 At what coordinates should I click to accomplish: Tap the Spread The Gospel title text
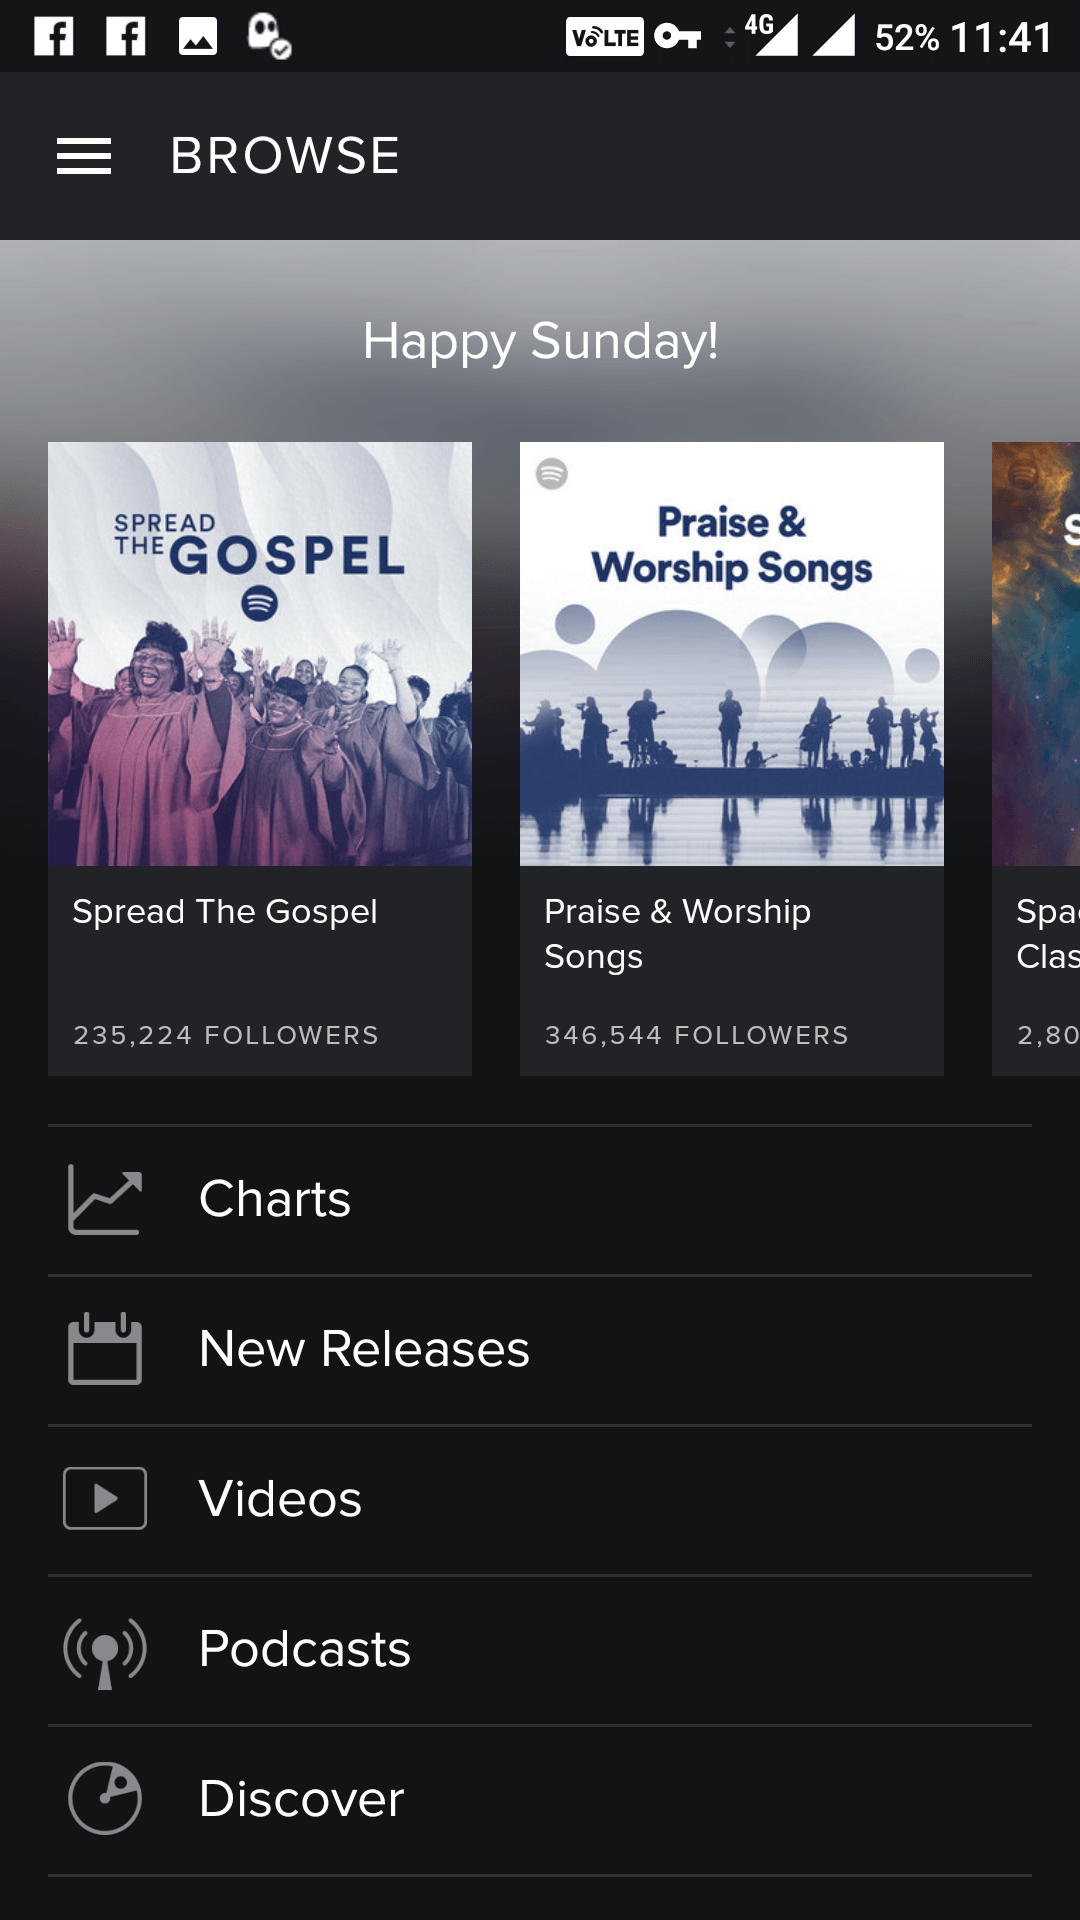pos(225,912)
